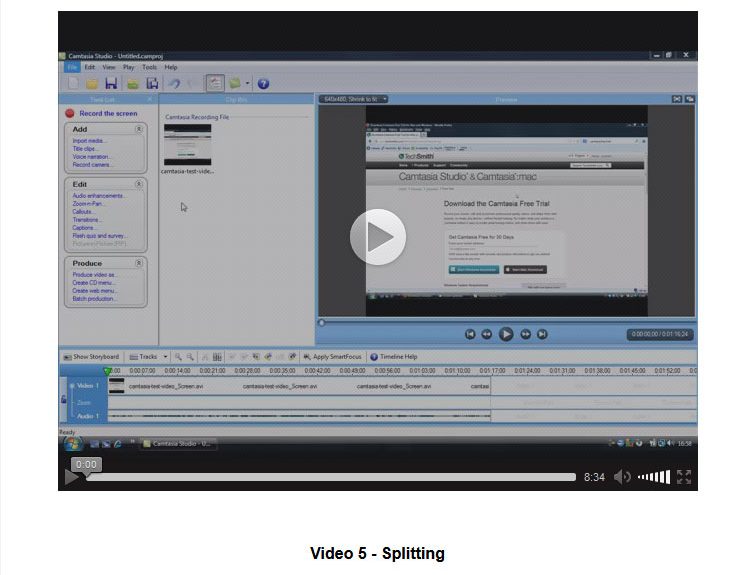The width and height of the screenshot is (755, 575).
Task: Click Timeline Help button
Action: click(x=393, y=357)
